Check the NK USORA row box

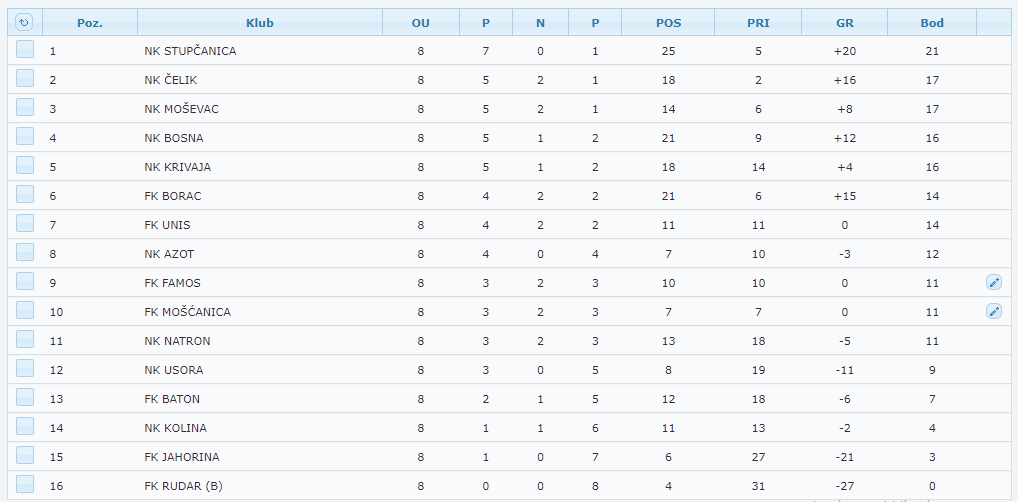(x=25, y=369)
